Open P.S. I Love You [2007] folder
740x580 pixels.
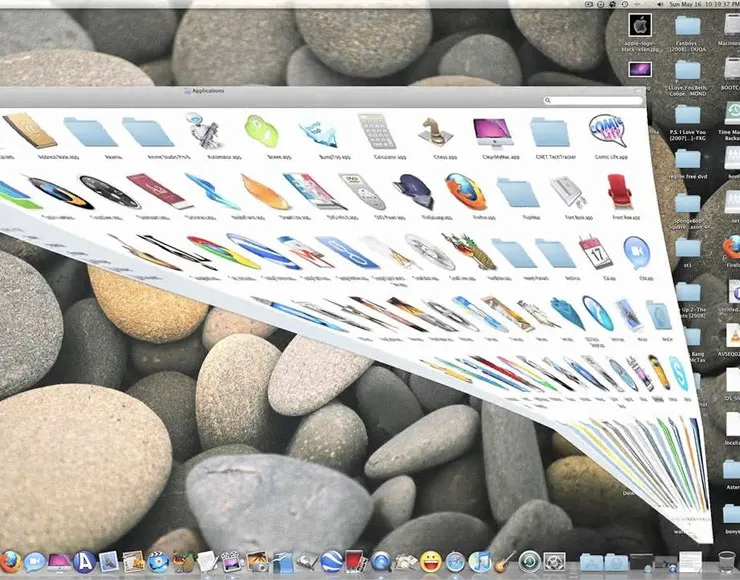coord(688,115)
